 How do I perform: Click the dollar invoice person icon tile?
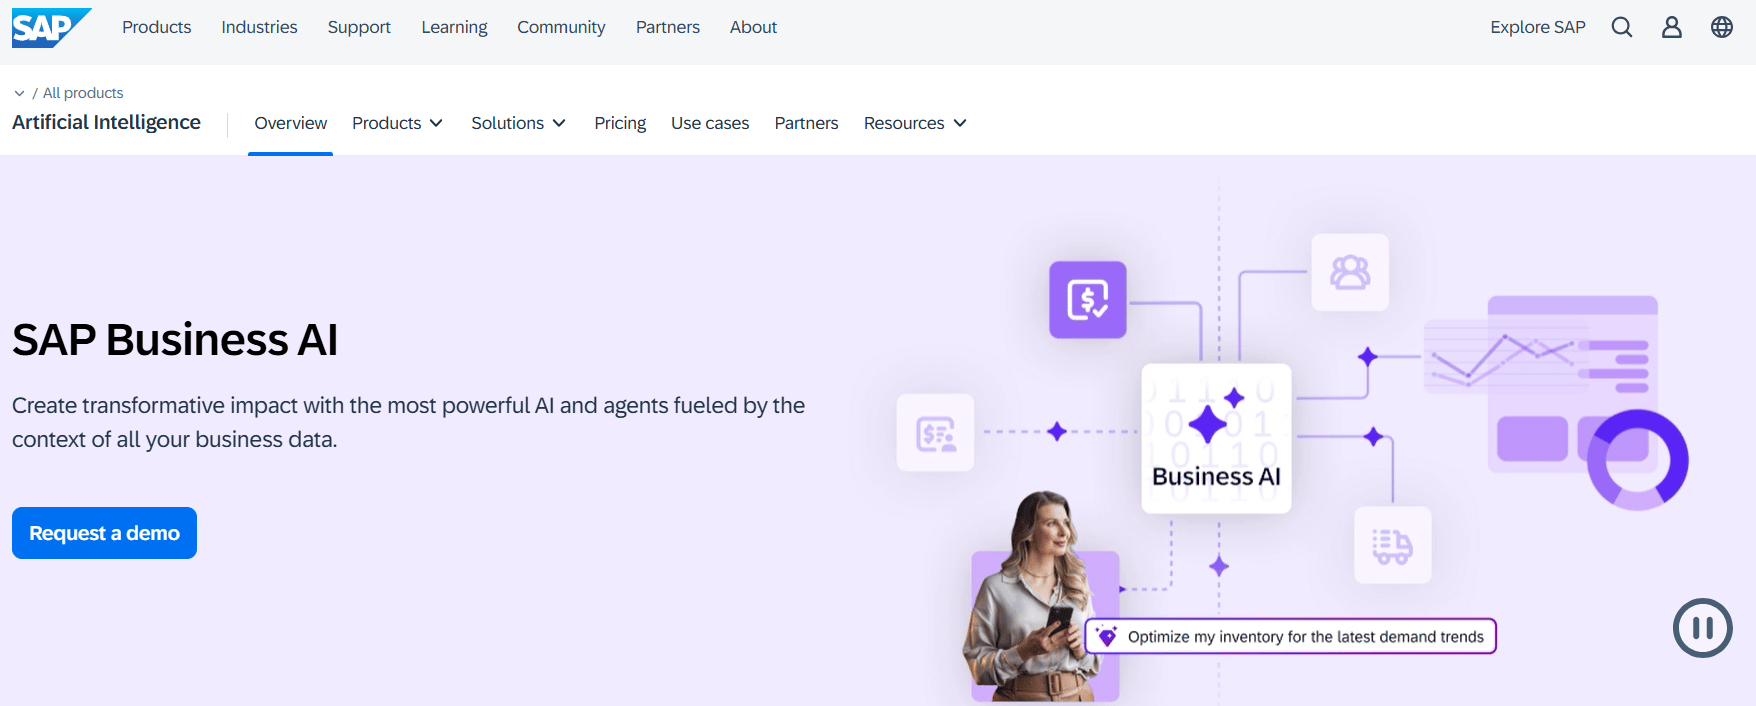(x=936, y=433)
